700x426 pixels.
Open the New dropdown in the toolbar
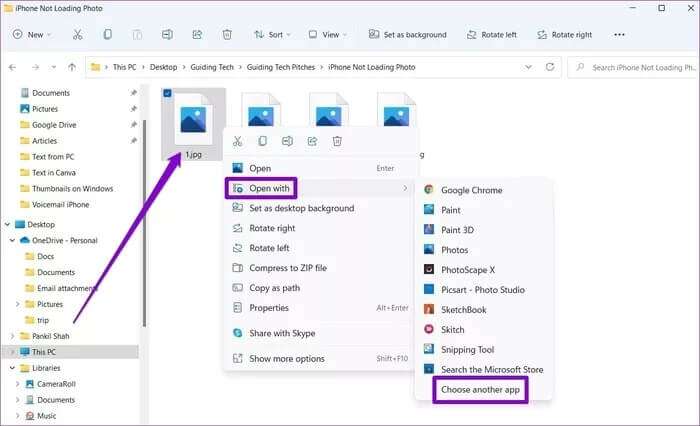coord(32,34)
